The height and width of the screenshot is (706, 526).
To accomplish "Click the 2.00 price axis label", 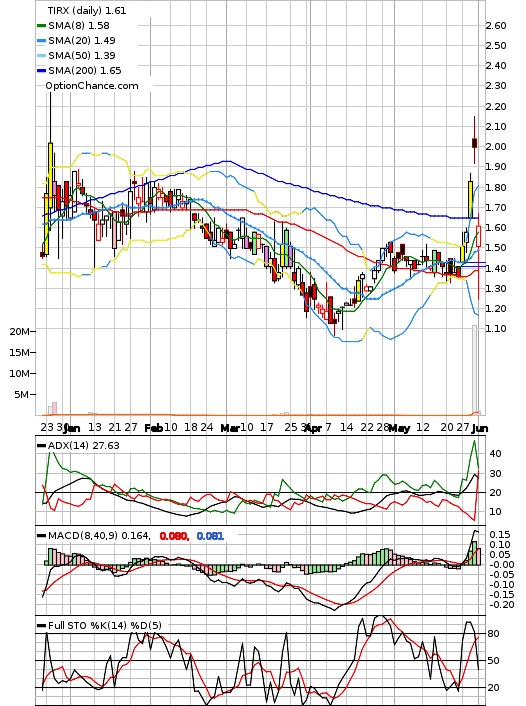I will point(496,146).
